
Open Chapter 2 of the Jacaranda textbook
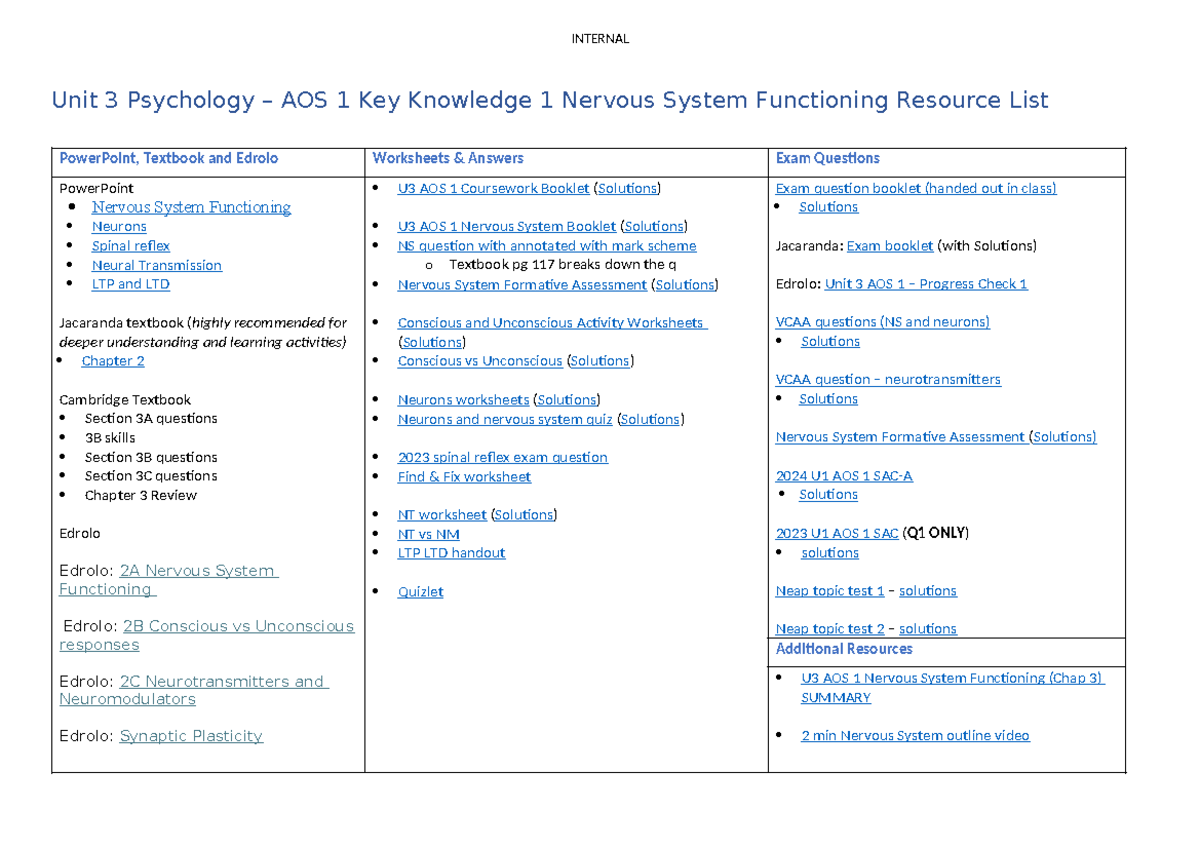tap(112, 361)
